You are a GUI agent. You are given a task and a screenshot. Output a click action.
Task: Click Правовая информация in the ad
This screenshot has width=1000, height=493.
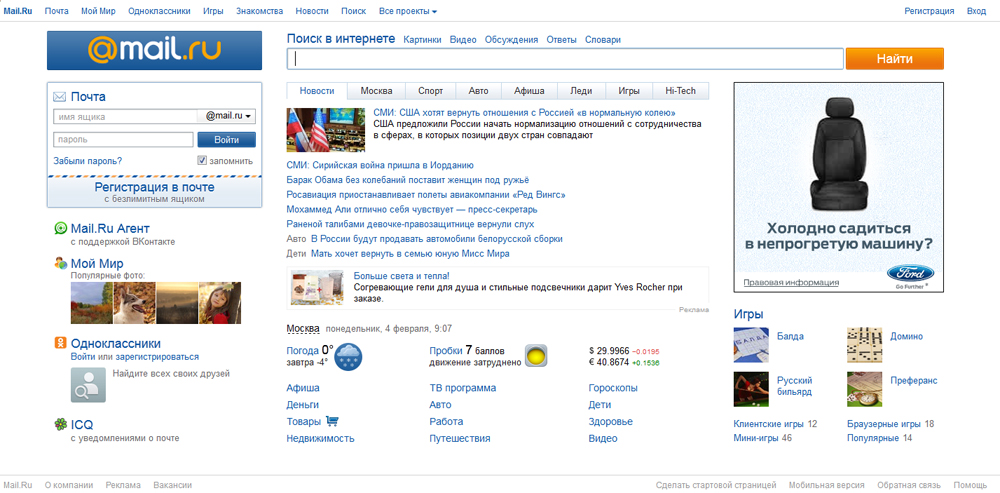point(791,282)
